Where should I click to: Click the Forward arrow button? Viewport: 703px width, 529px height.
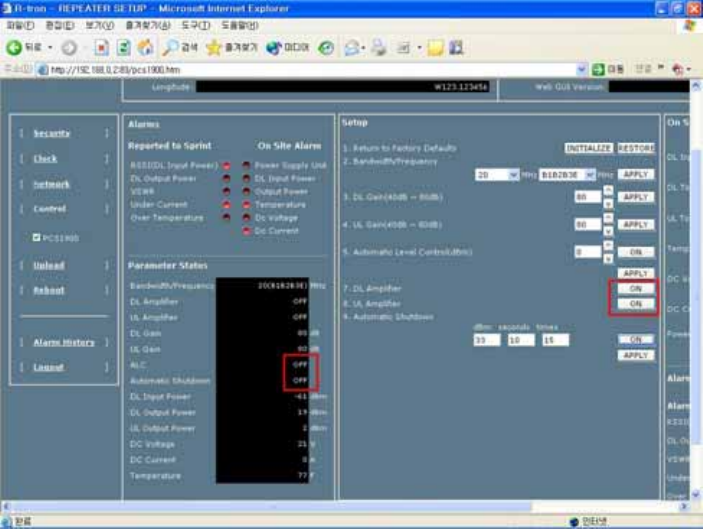(x=69, y=48)
